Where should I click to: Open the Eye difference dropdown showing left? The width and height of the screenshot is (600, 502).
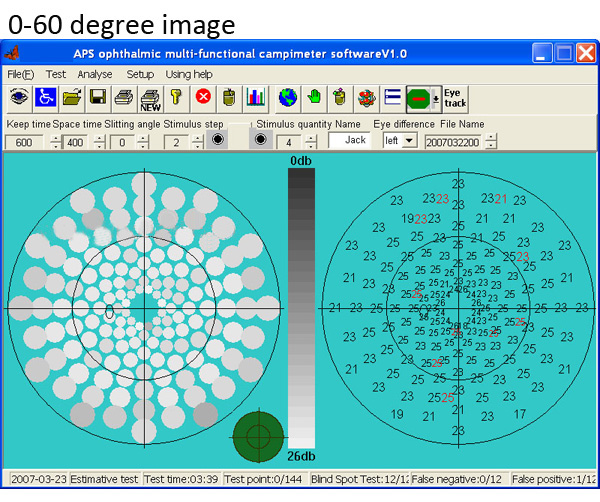click(x=399, y=141)
